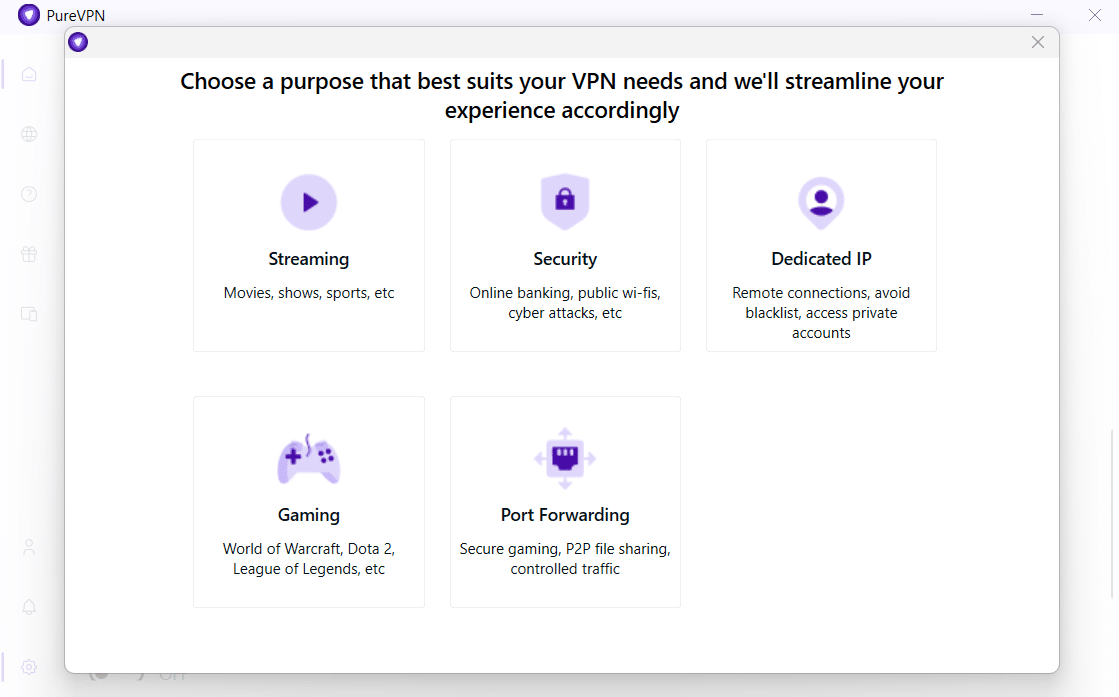The height and width of the screenshot is (697, 1119).
Task: Click the Security shield lock icon
Action: [564, 201]
